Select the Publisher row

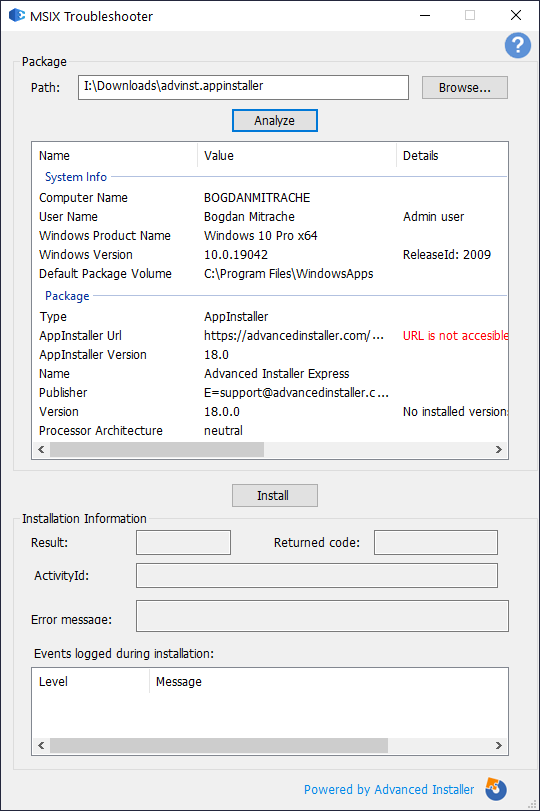270,393
